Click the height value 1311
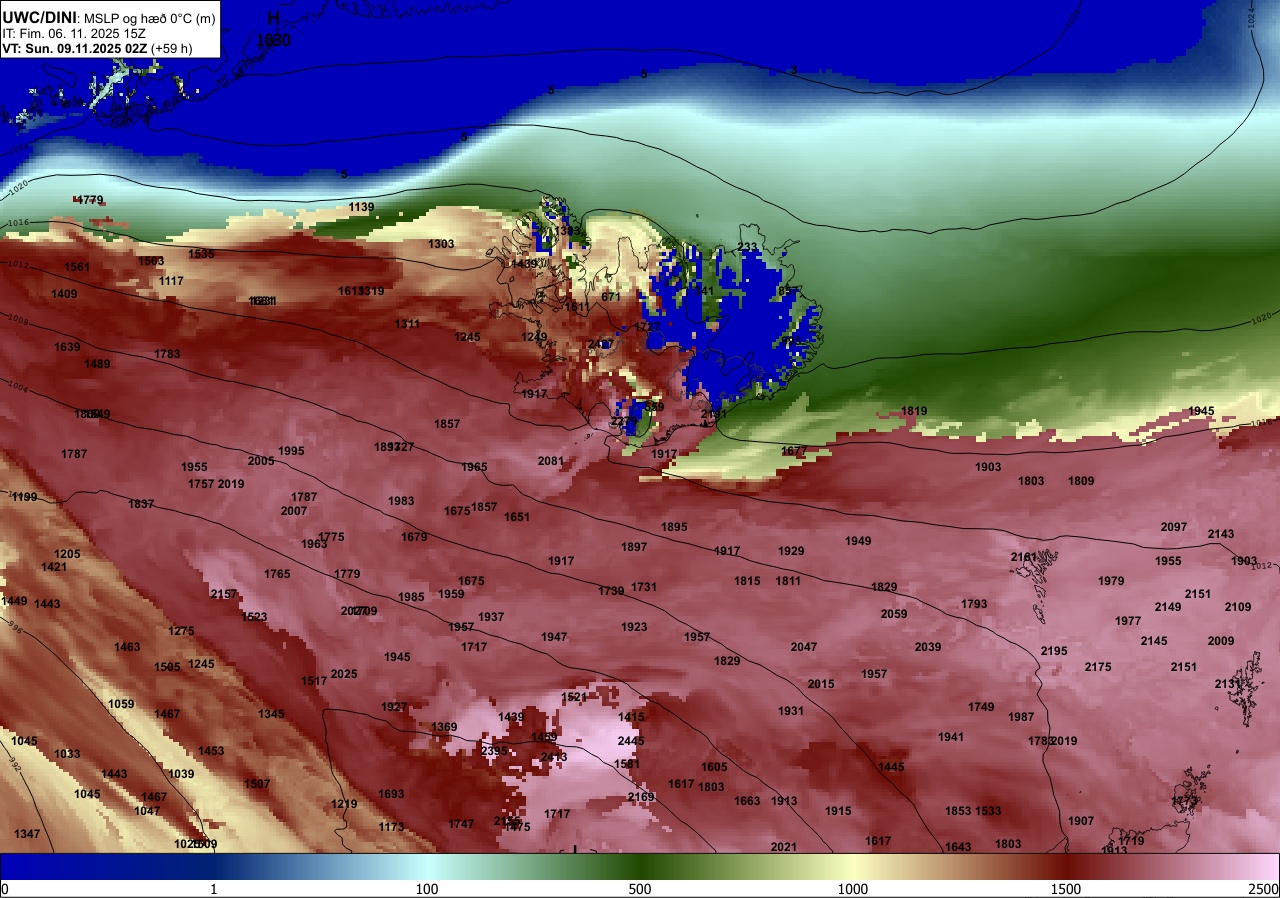 (x=407, y=324)
